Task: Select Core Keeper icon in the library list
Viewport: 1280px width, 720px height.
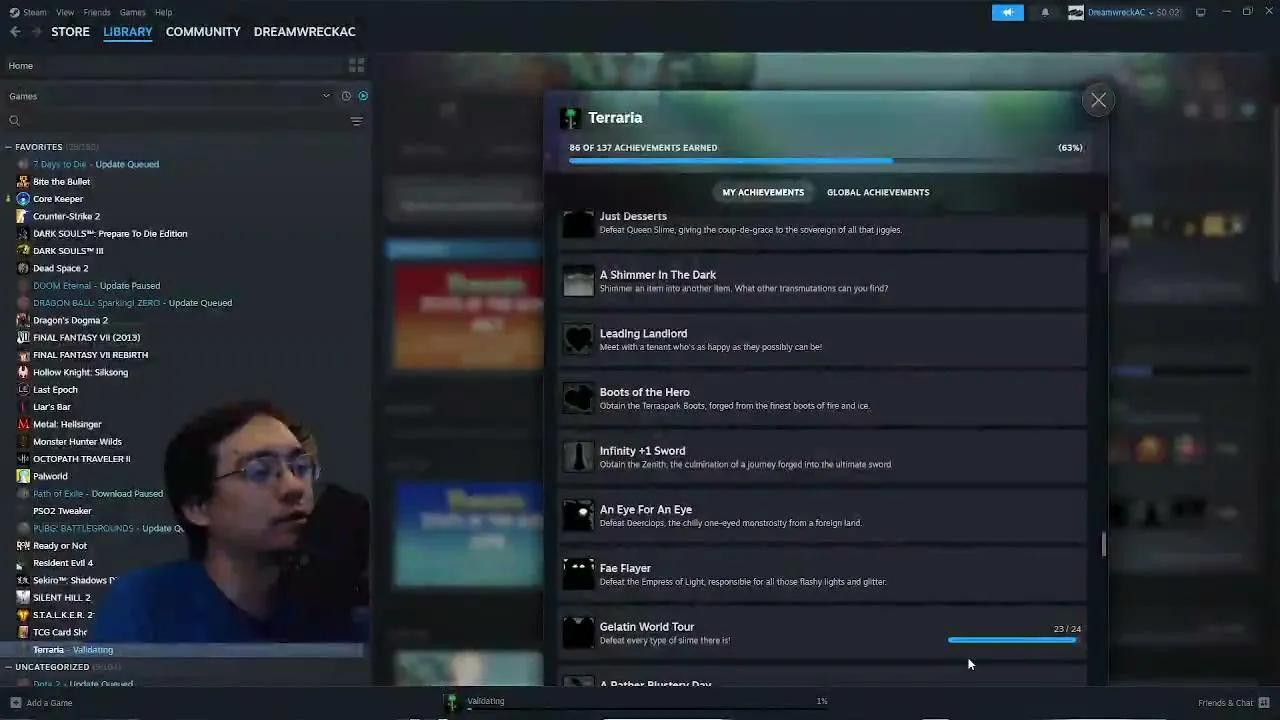Action: [23, 199]
